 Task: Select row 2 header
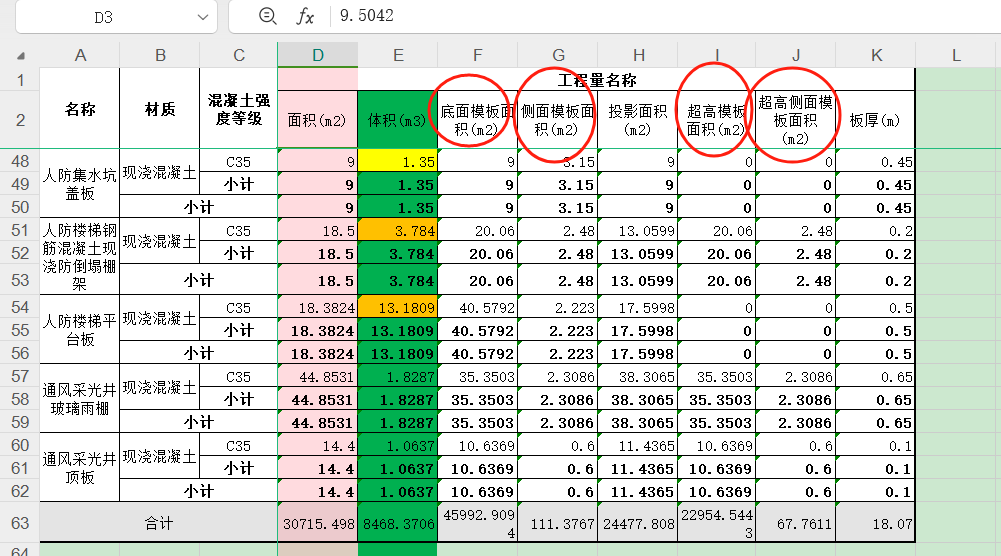[20, 120]
